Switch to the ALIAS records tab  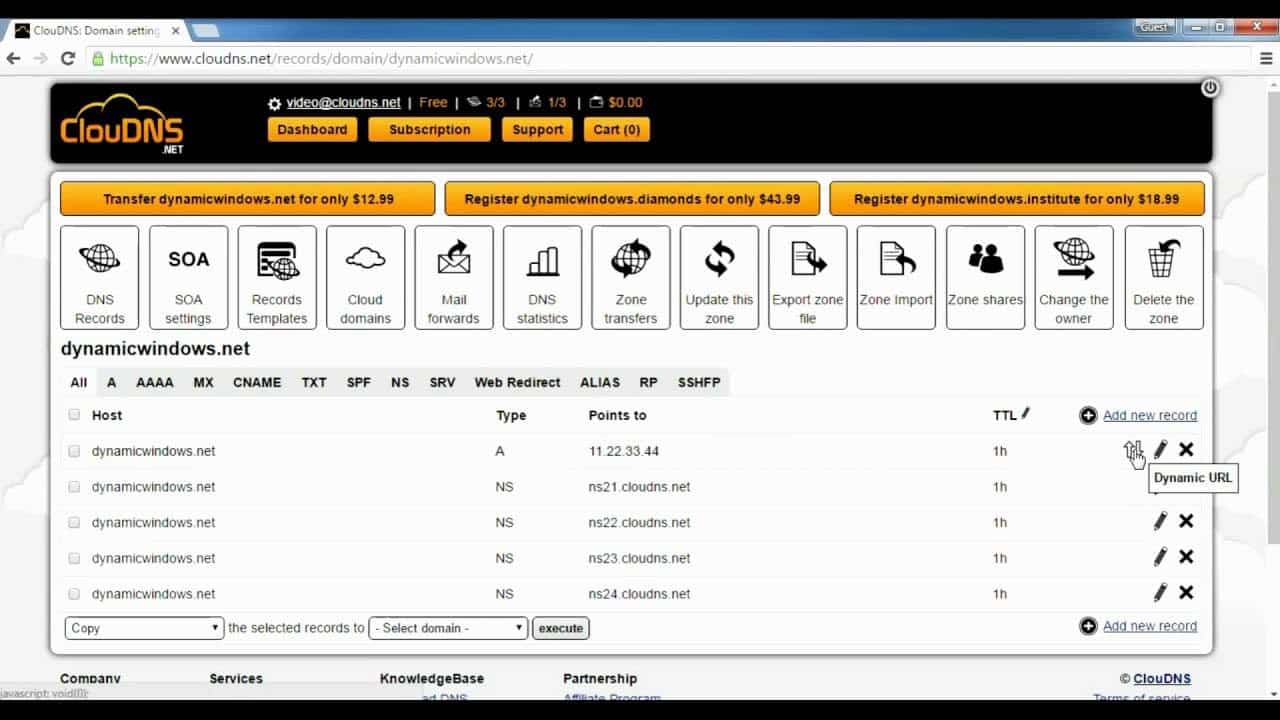(x=600, y=382)
